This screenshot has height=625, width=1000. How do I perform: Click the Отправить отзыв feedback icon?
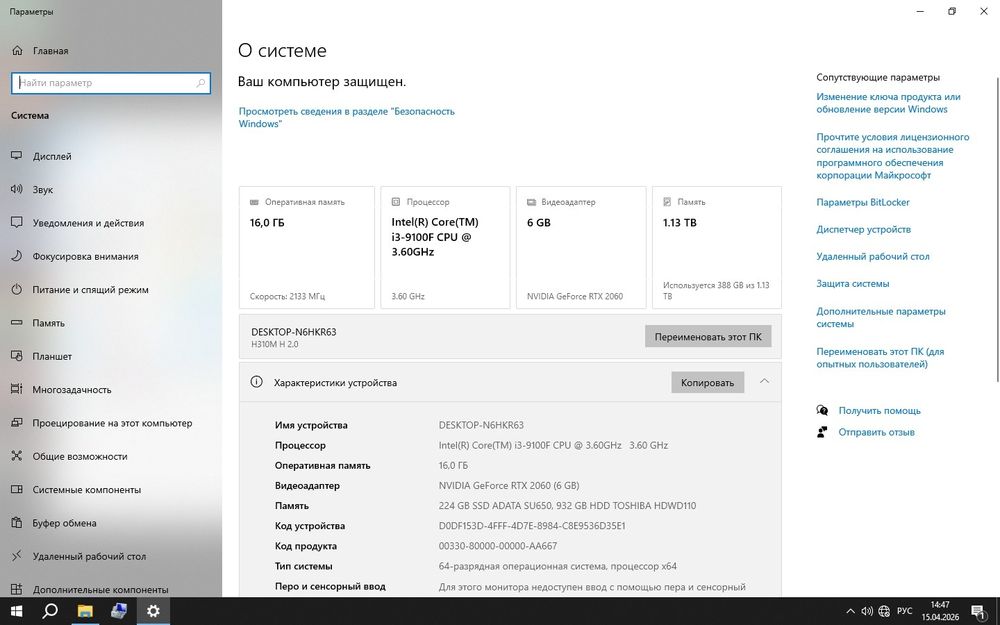[823, 432]
